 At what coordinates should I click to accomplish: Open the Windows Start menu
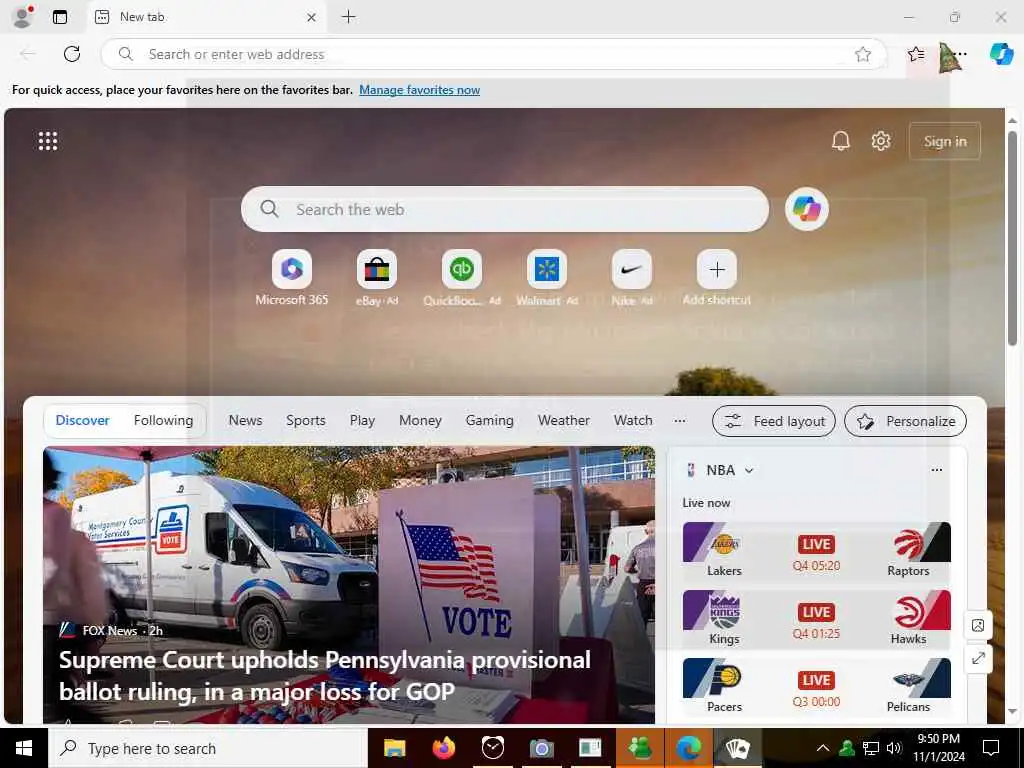coord(24,748)
